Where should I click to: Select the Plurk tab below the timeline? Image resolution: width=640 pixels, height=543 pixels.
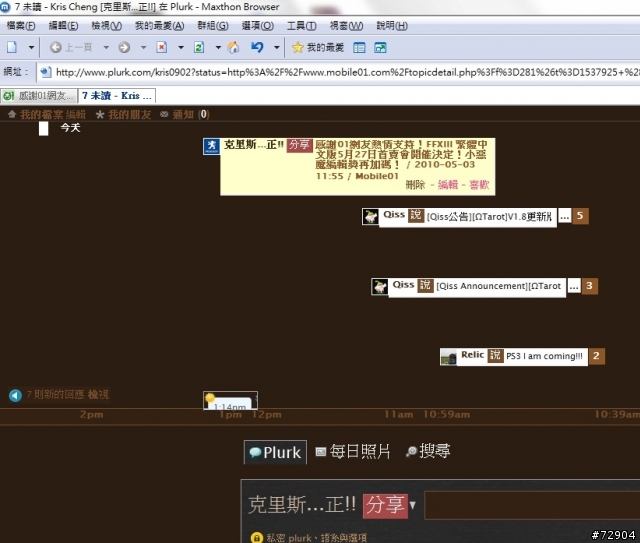[x=276, y=452]
